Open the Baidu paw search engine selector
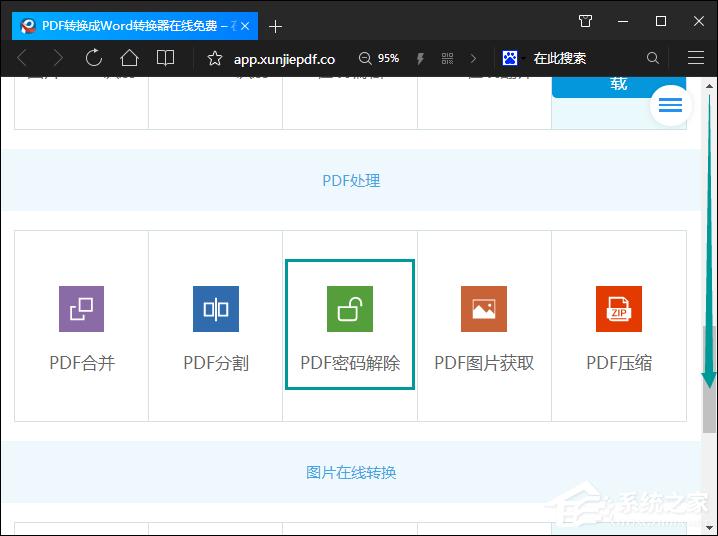This screenshot has width=718, height=536. (x=510, y=58)
